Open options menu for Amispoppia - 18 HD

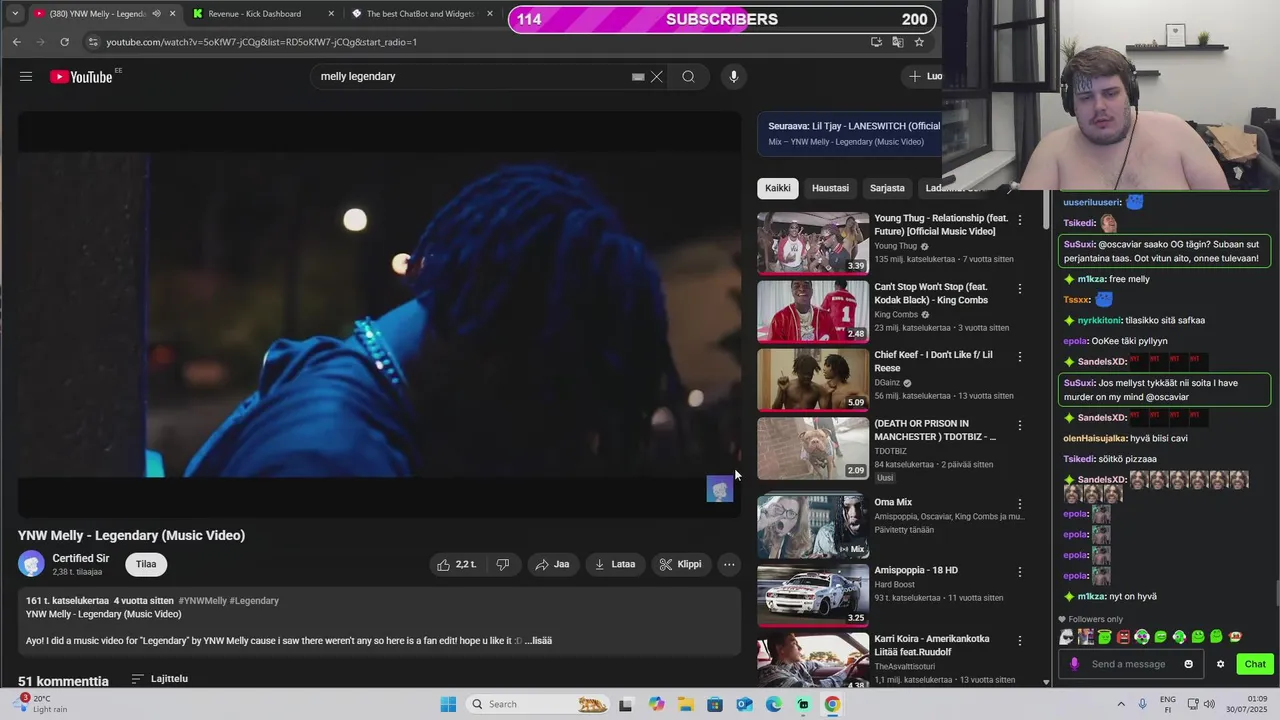tap(1020, 572)
